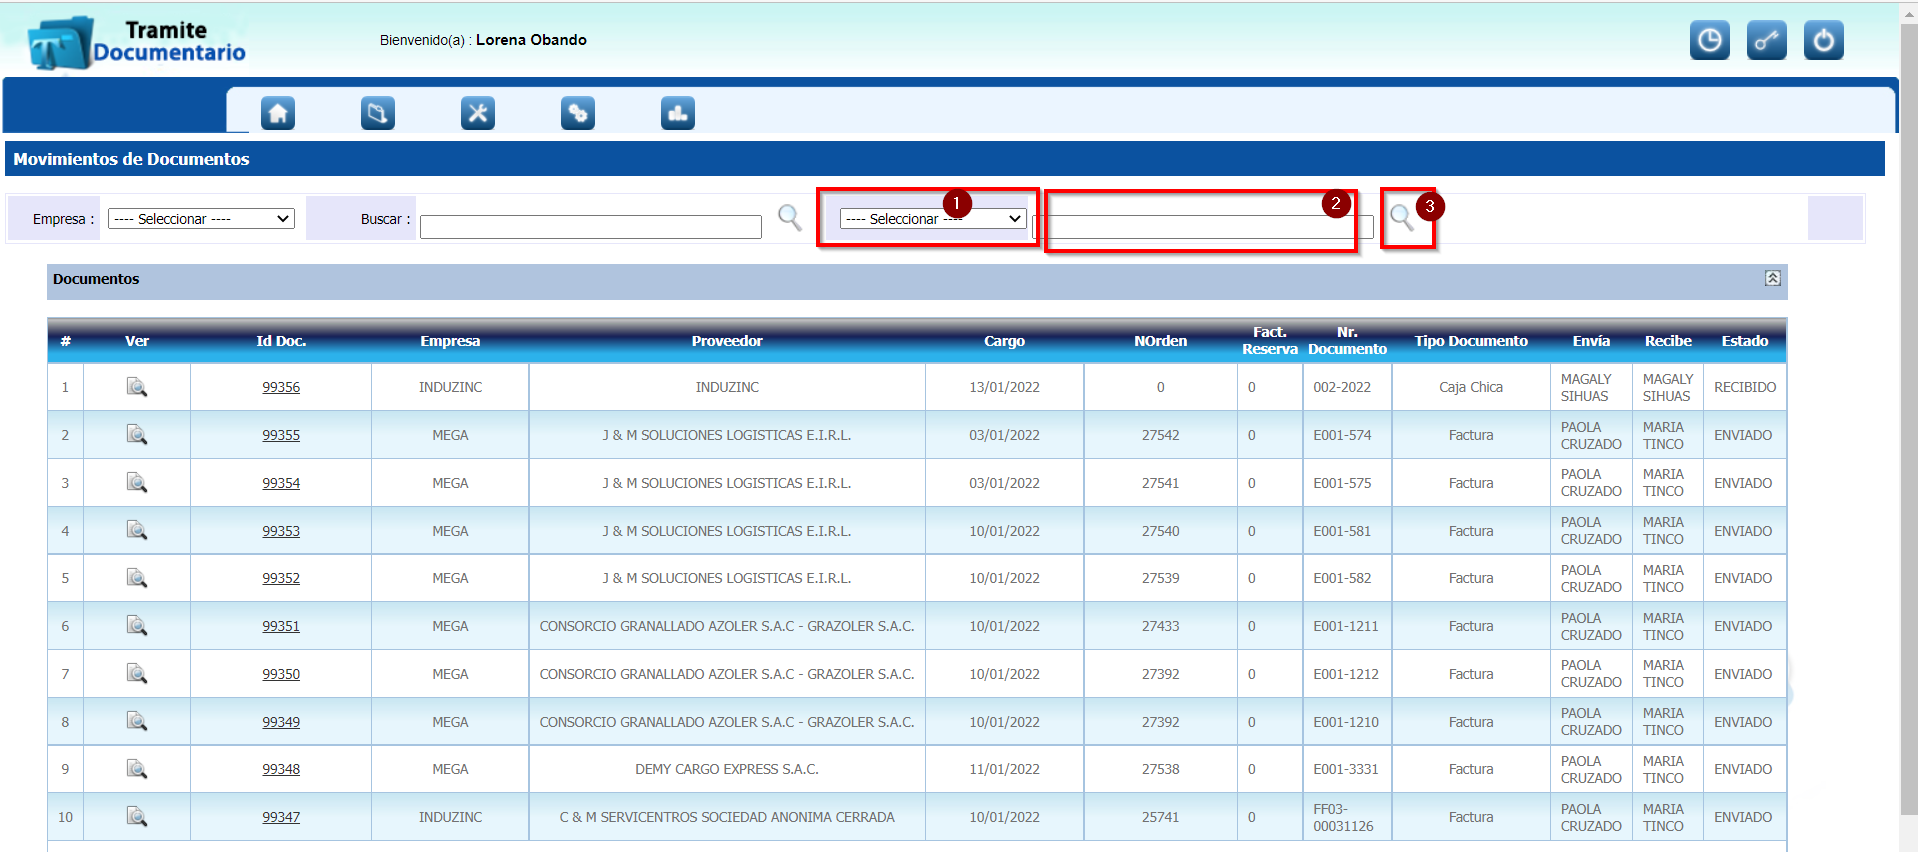View document 99354 details icon

tap(137, 483)
